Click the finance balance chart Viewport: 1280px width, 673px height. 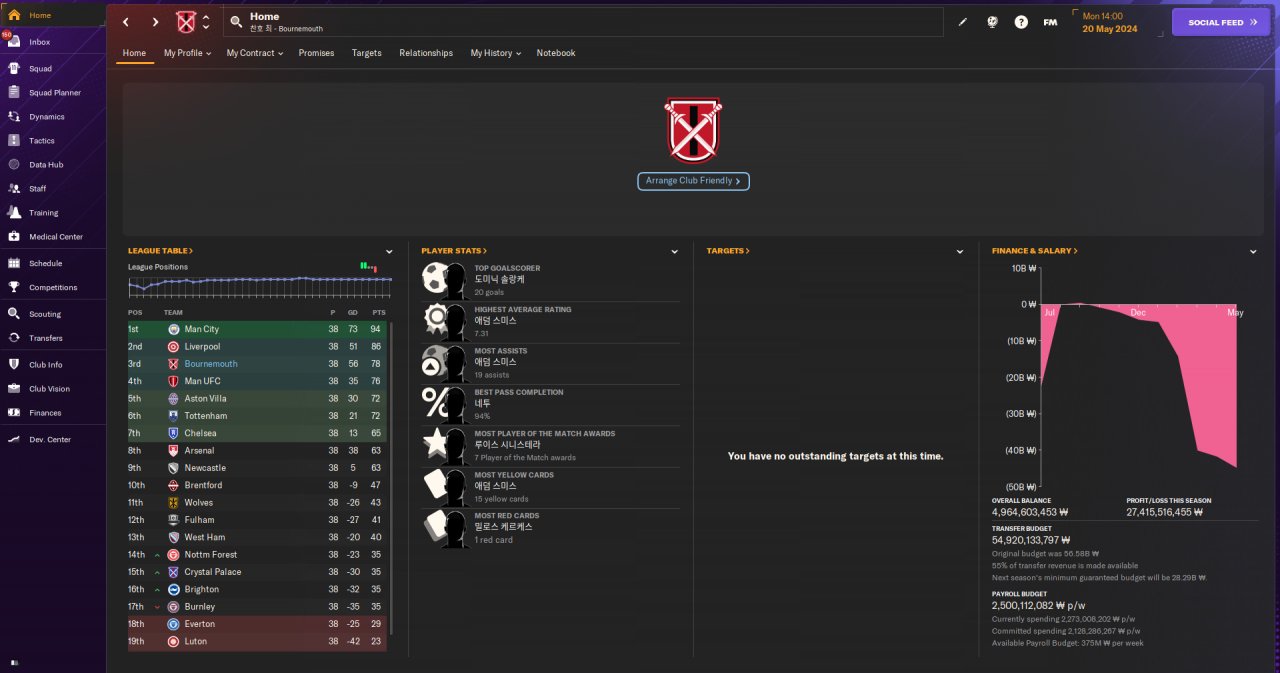click(1140, 377)
